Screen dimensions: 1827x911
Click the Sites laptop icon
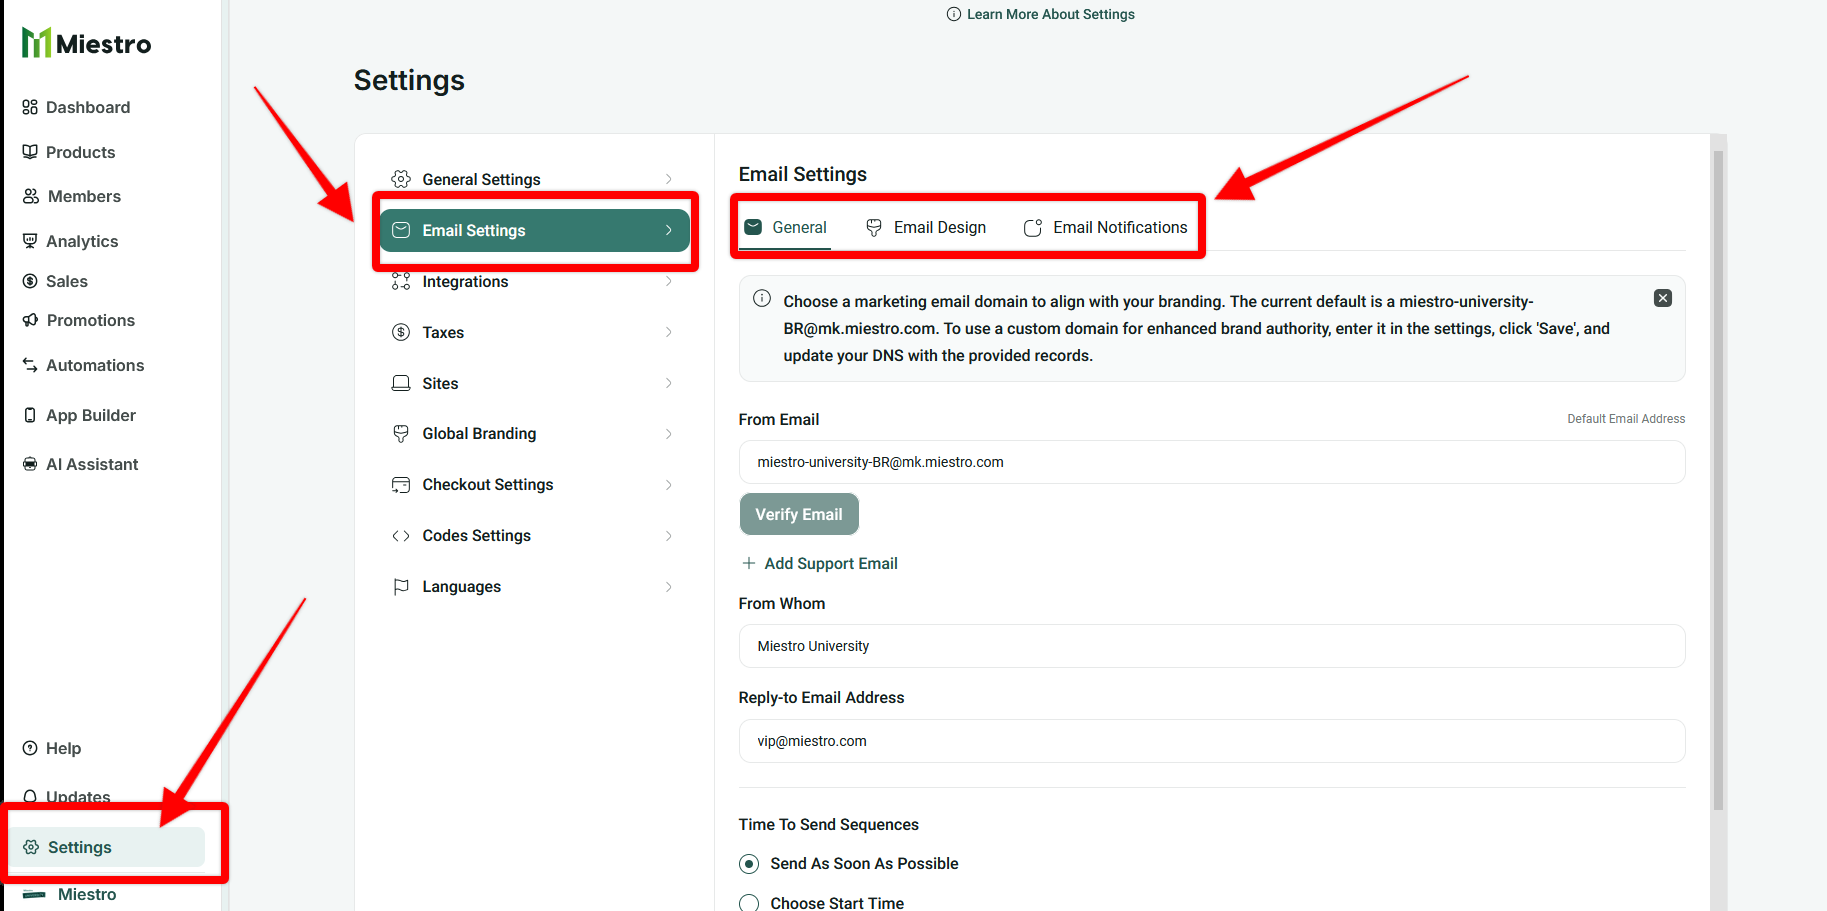[x=401, y=383]
